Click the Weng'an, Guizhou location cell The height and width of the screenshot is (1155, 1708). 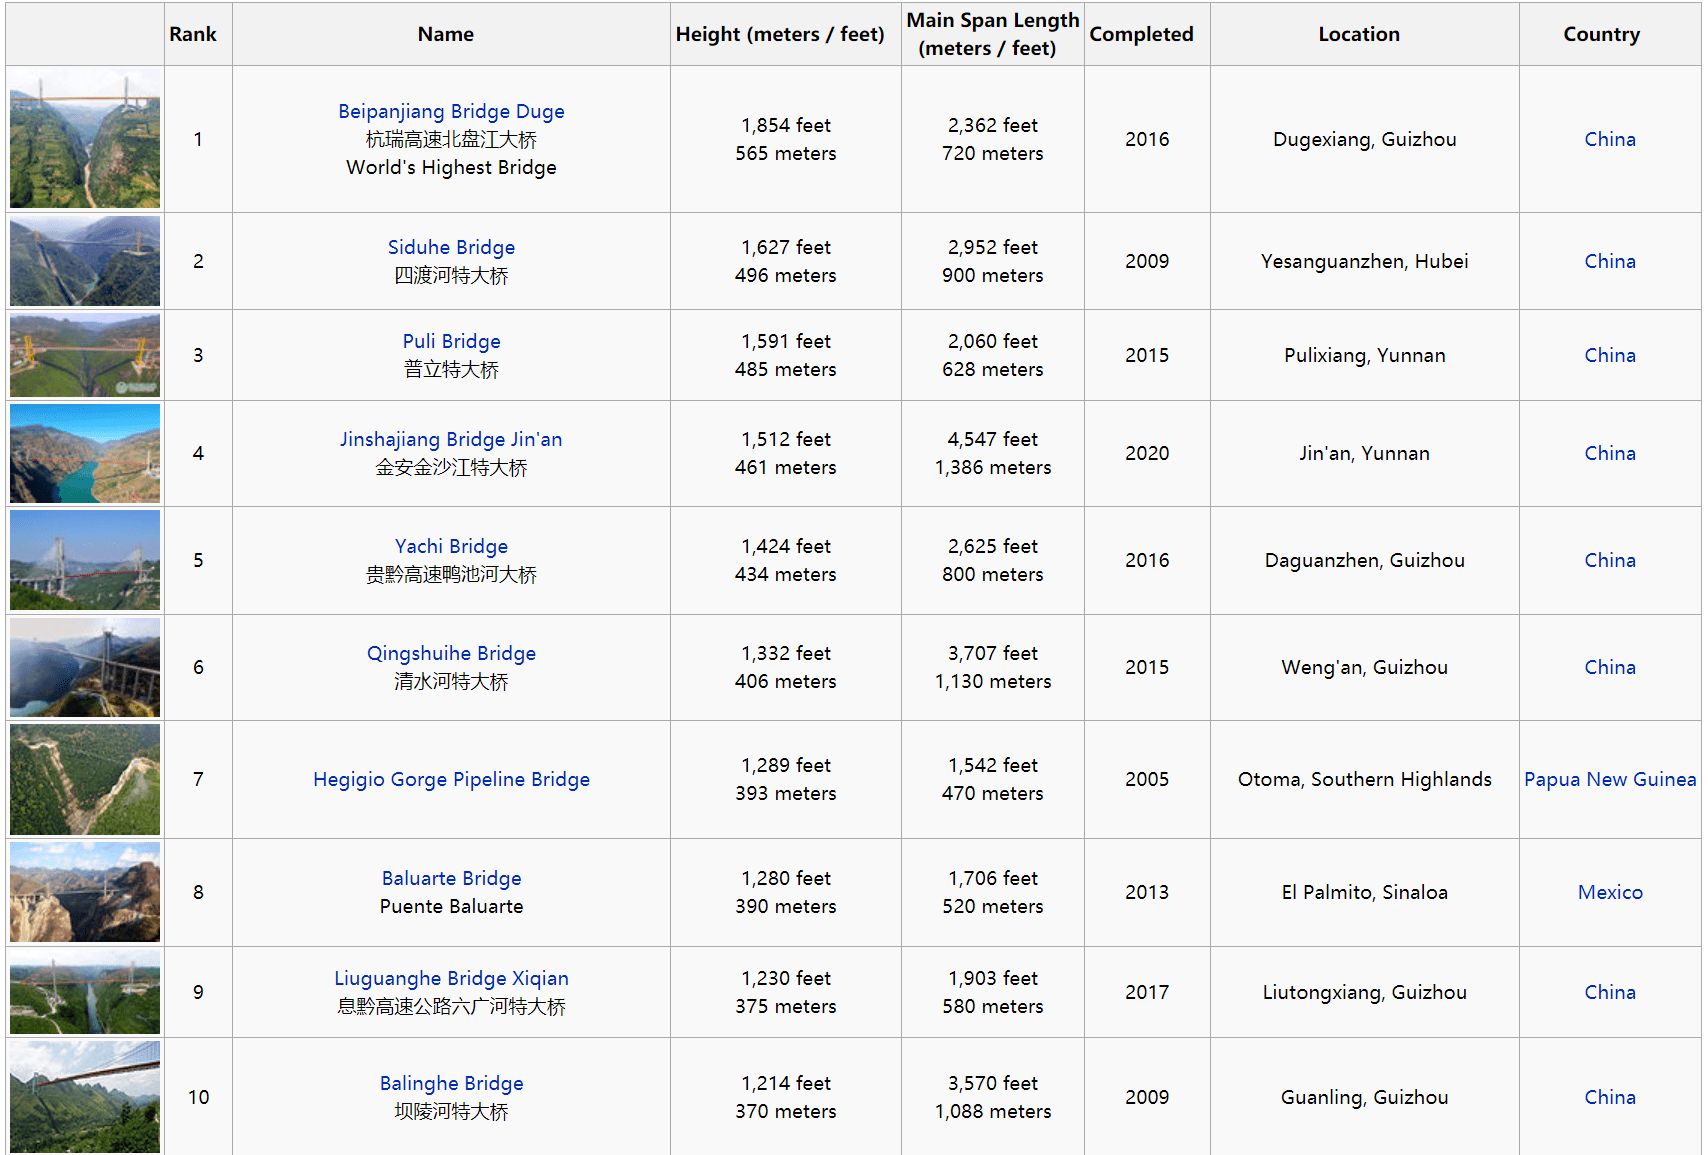(x=1364, y=667)
